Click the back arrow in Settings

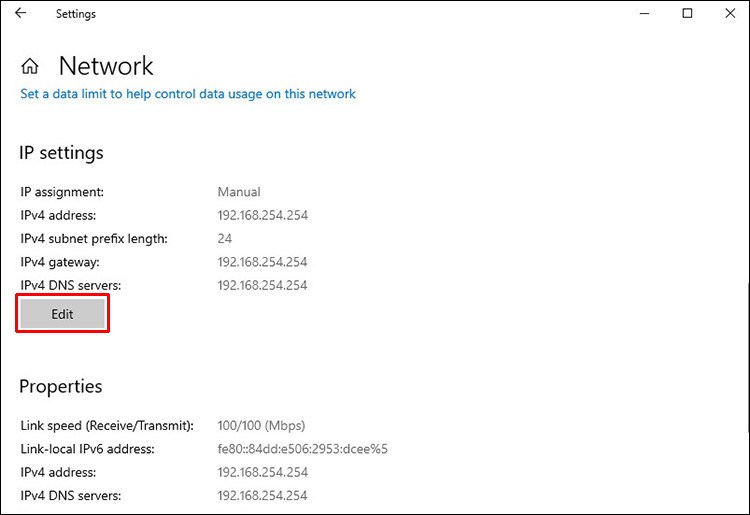point(21,14)
